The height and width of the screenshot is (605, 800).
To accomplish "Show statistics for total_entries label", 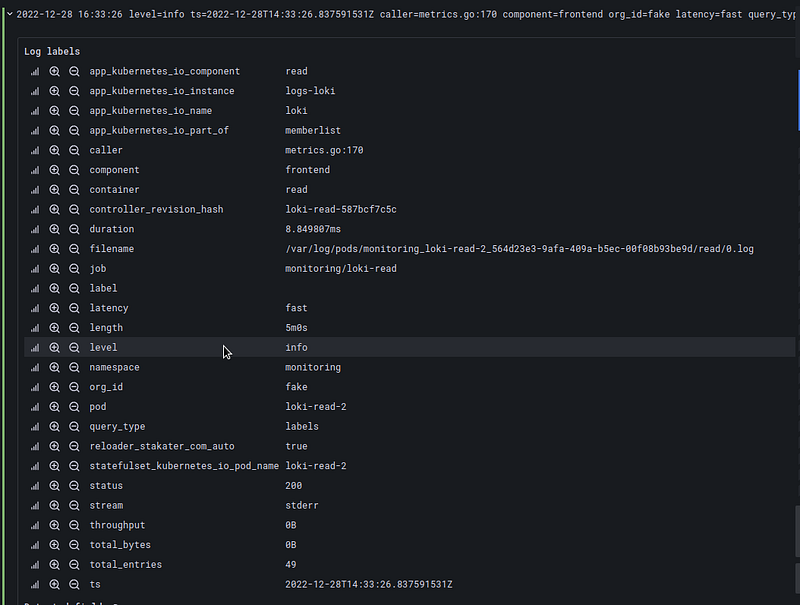I will point(35,565).
